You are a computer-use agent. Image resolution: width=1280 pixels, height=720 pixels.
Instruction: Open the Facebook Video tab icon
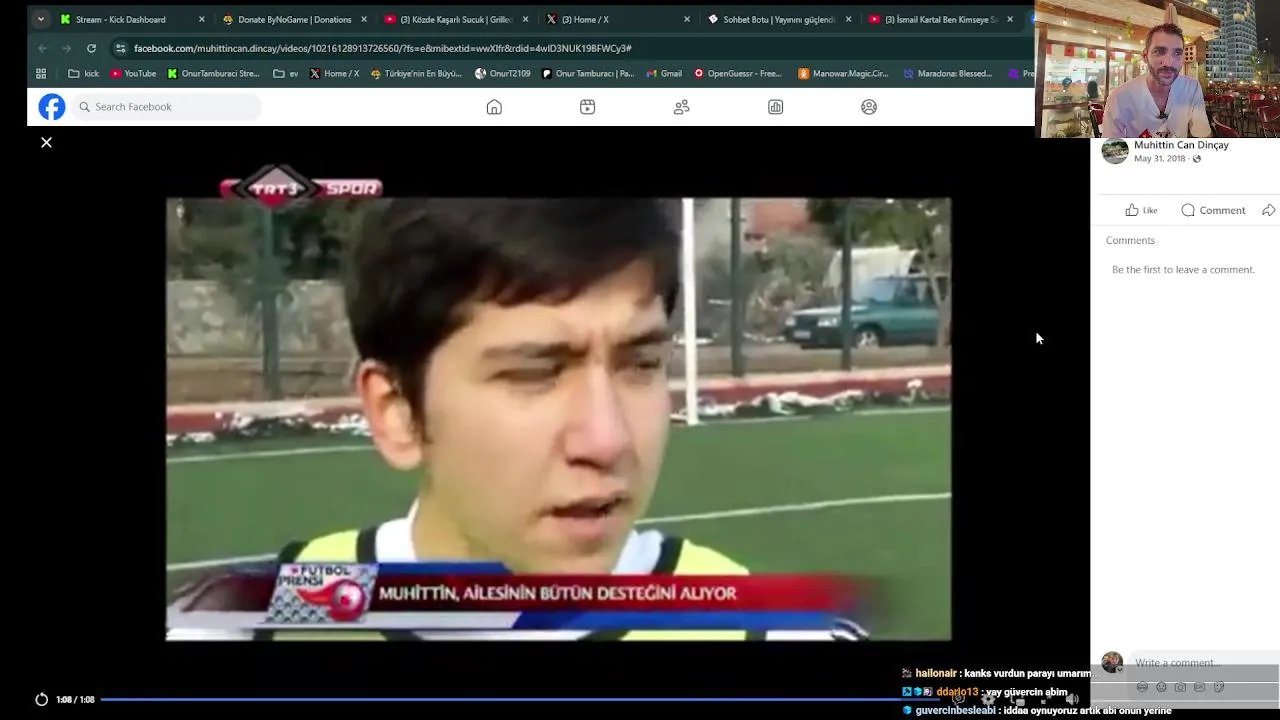pos(588,107)
